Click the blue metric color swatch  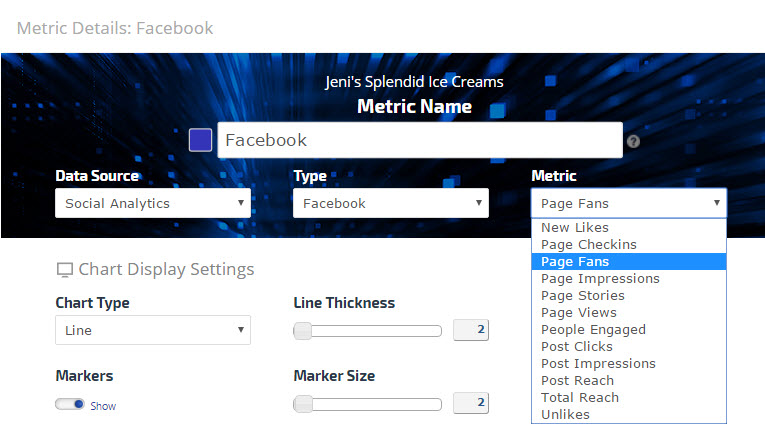click(200, 140)
